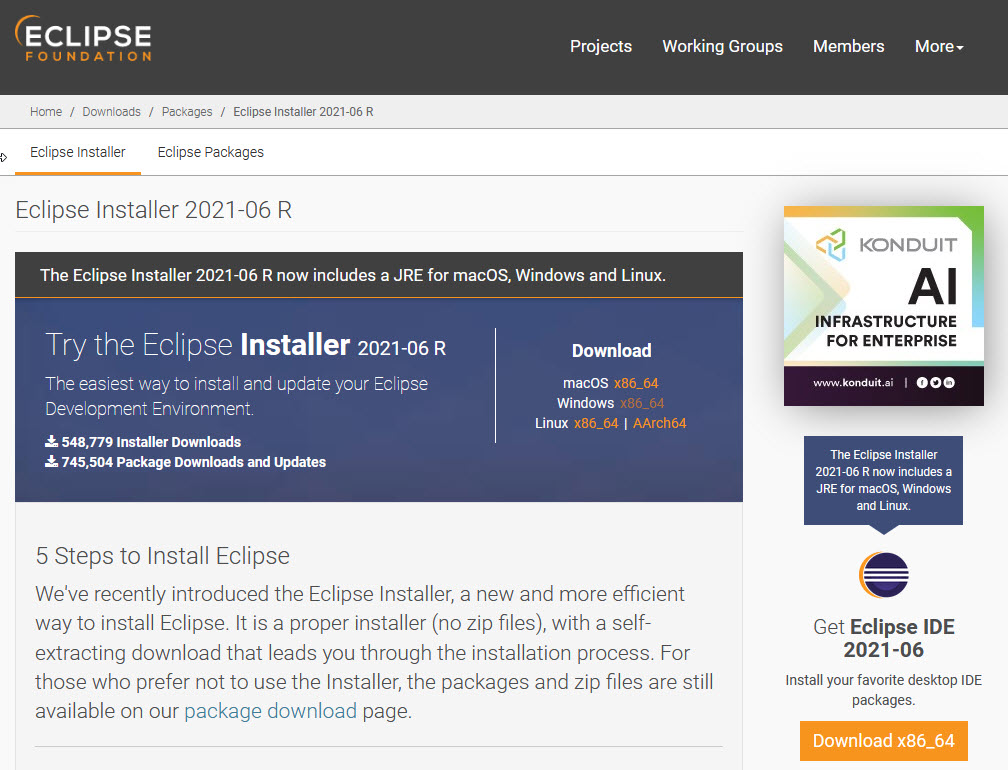The image size is (1008, 770).
Task: Click the Projects menu item
Action: [600, 46]
